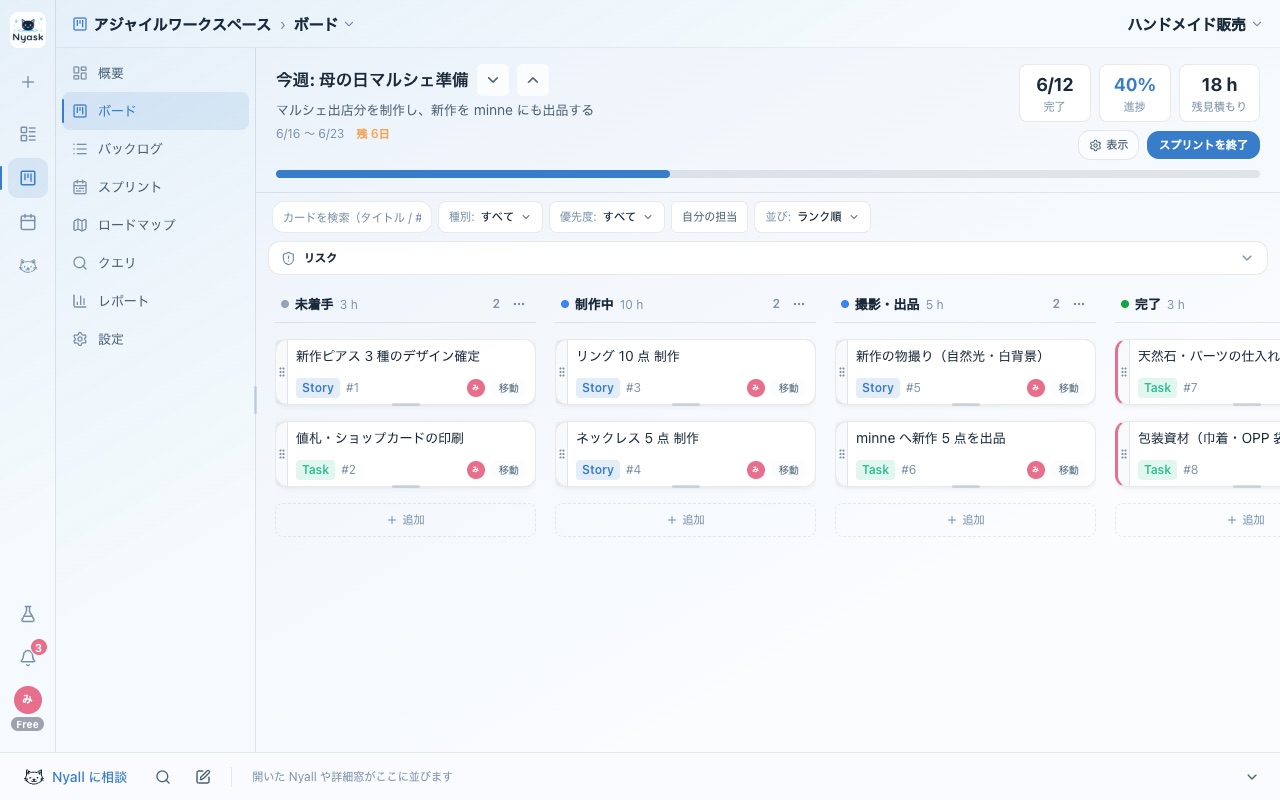Open card リング 10 点 制作

(628, 356)
